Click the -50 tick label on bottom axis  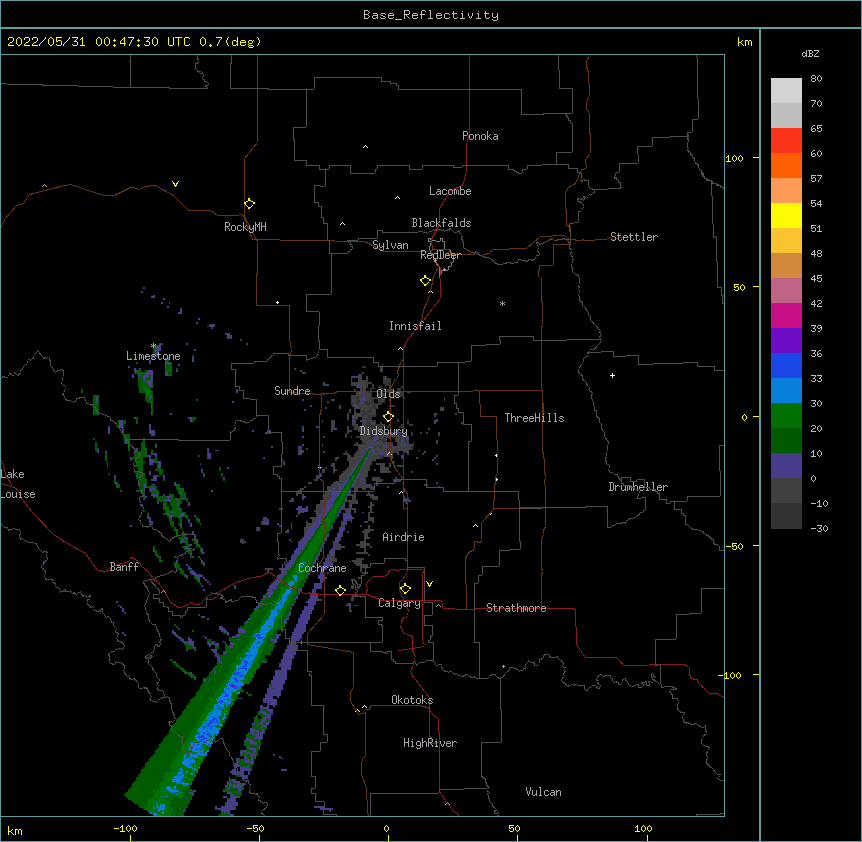255,828
